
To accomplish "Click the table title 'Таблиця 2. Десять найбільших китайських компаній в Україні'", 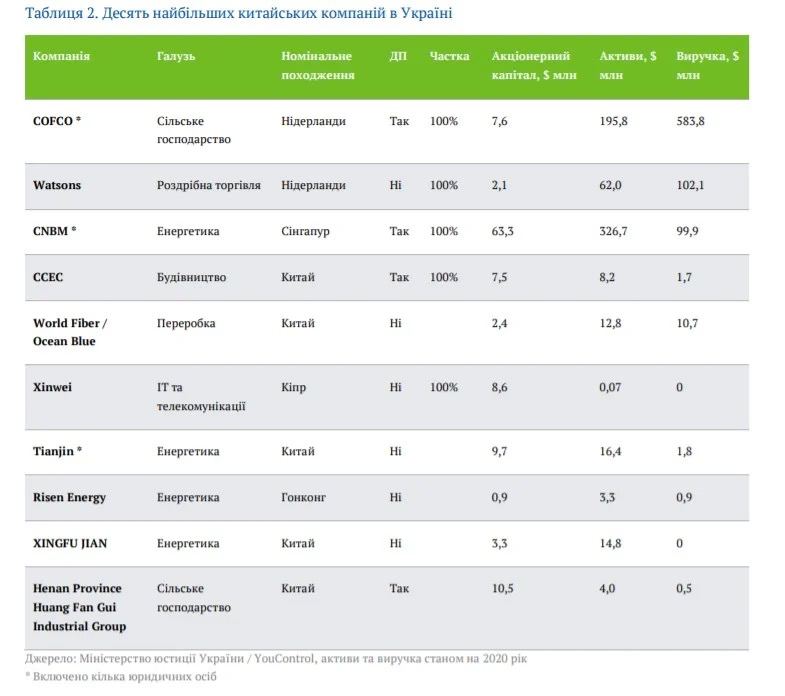I will [x=239, y=14].
